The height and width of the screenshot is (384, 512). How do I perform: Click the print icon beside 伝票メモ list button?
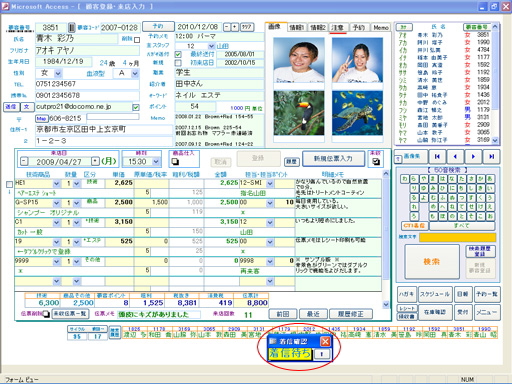click(x=46, y=314)
